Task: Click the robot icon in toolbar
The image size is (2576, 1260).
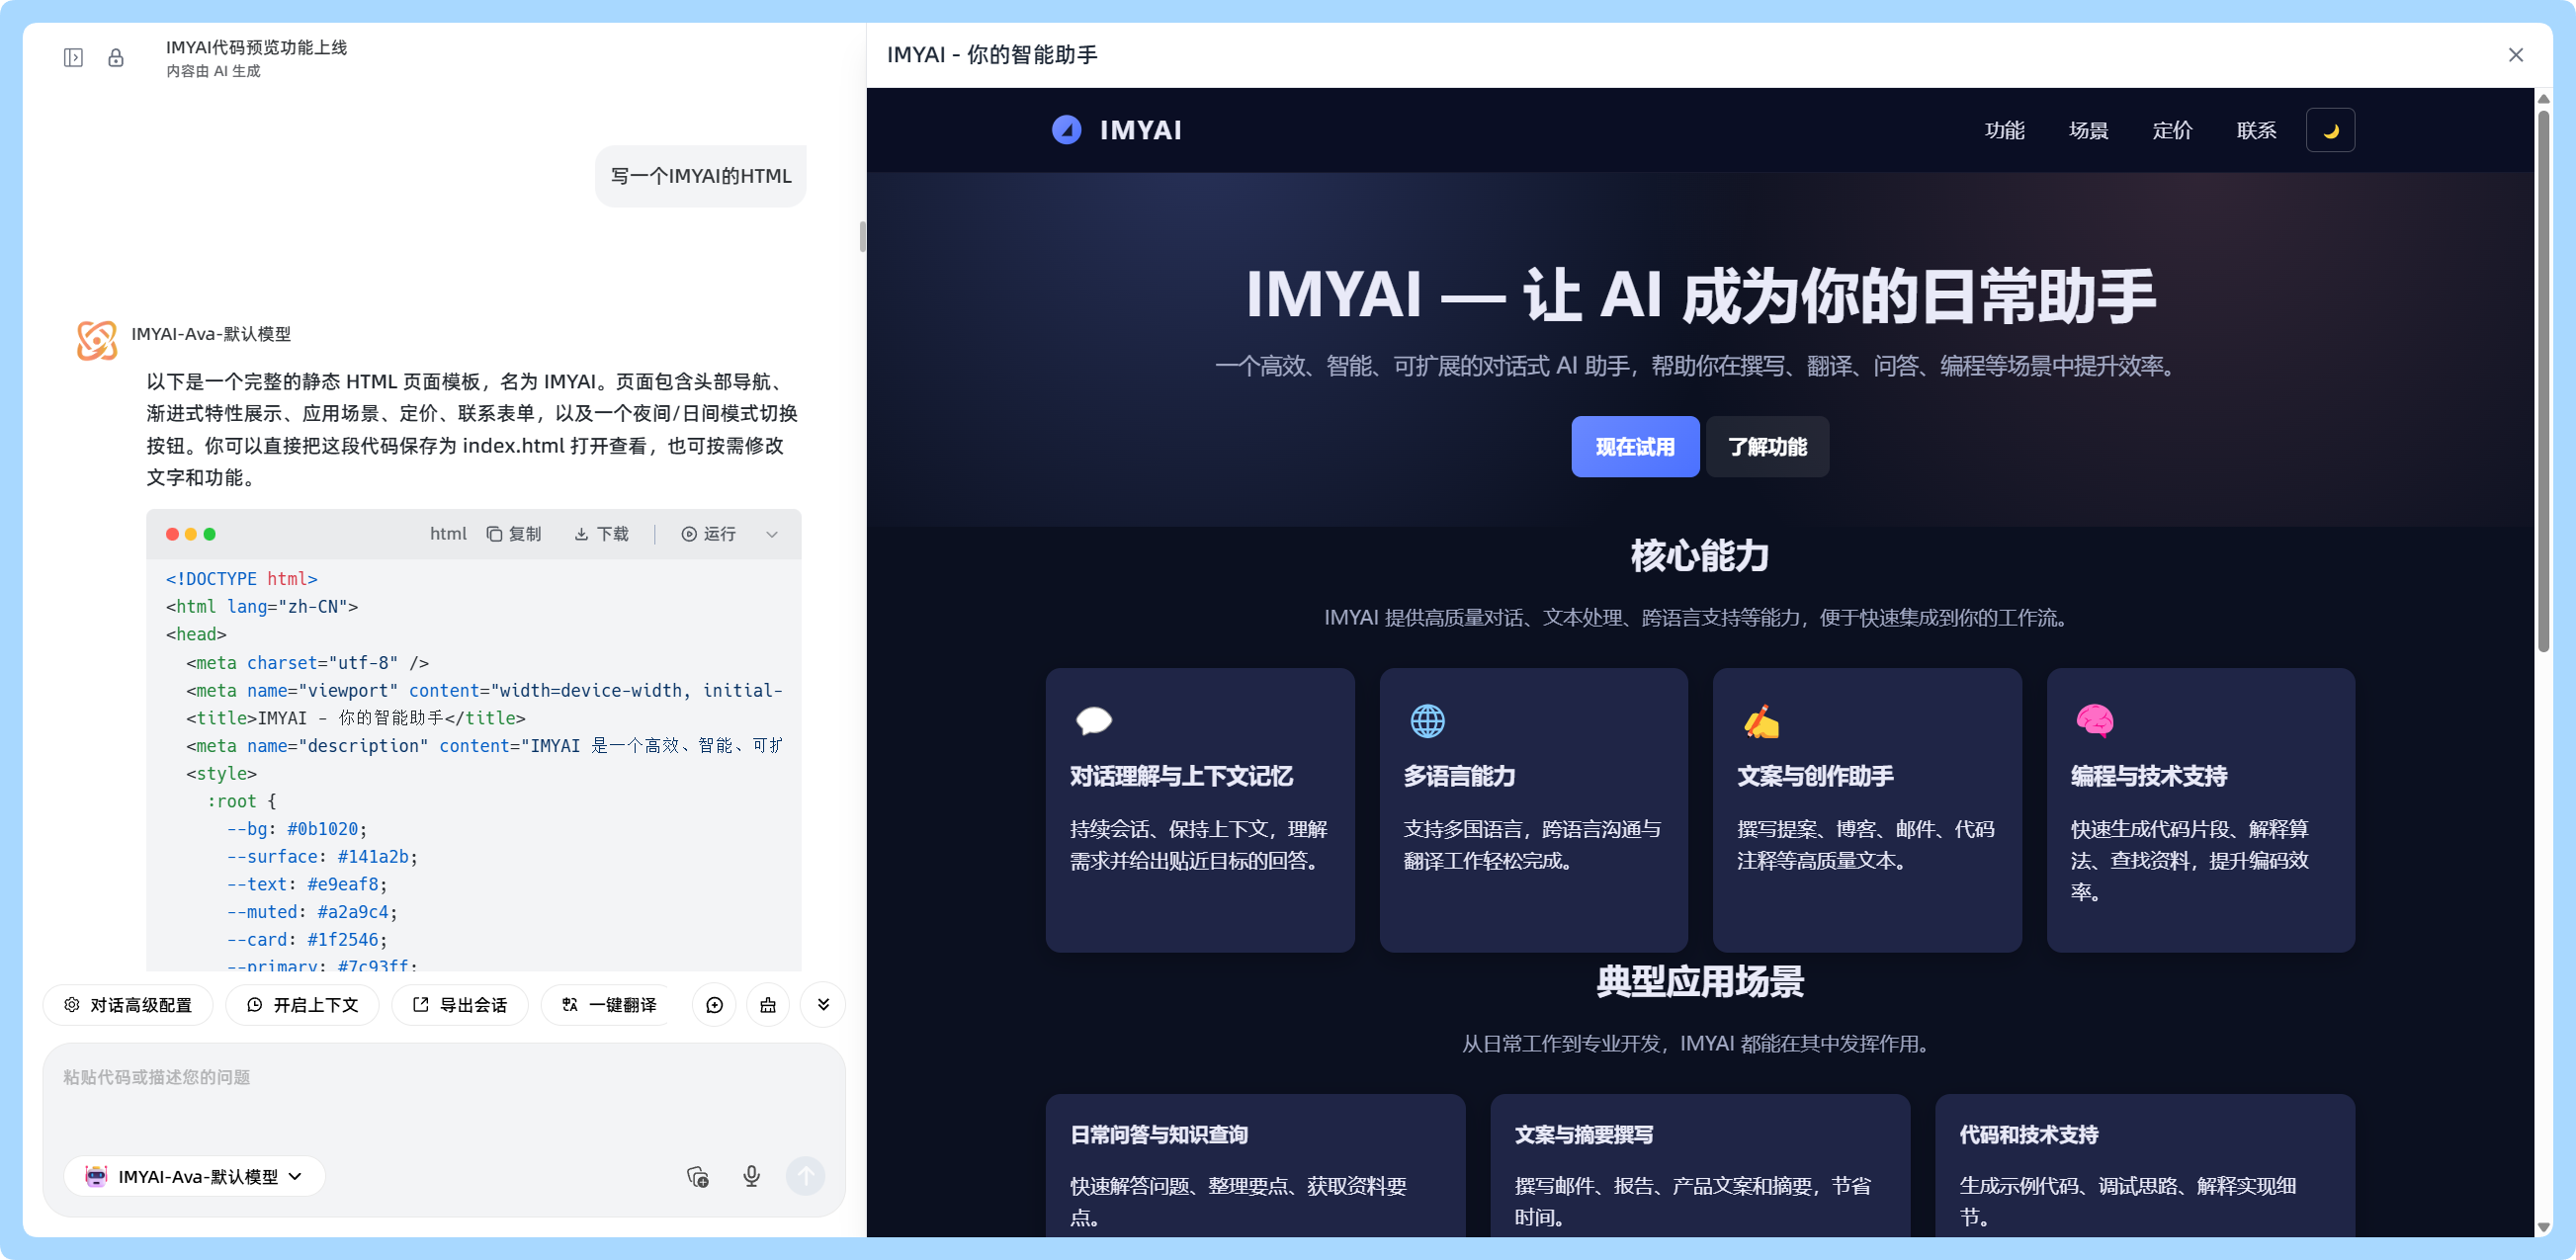Action: coord(768,1005)
